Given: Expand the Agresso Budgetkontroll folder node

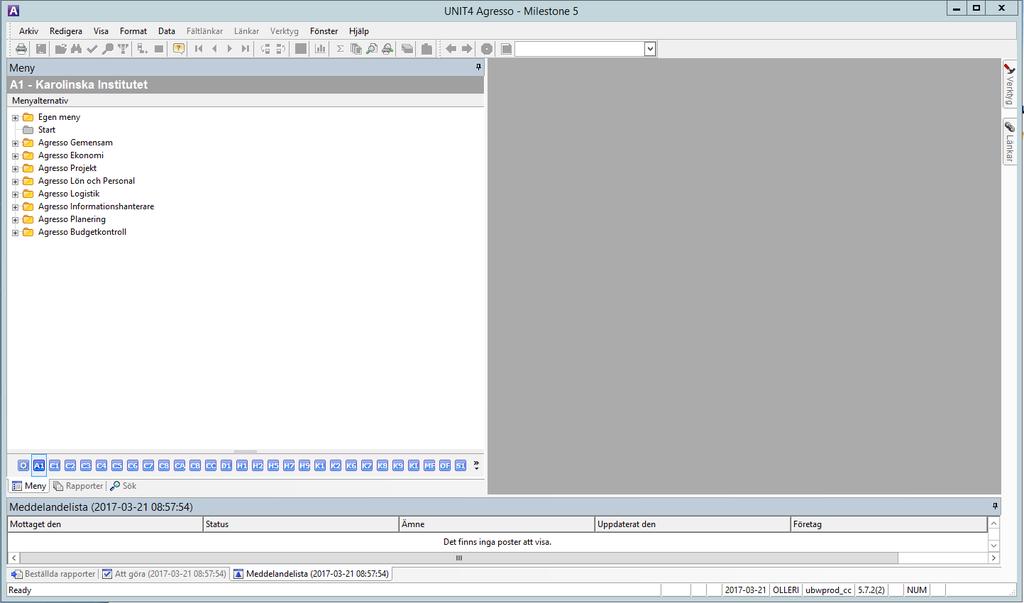Looking at the screenshot, I should [x=15, y=233].
